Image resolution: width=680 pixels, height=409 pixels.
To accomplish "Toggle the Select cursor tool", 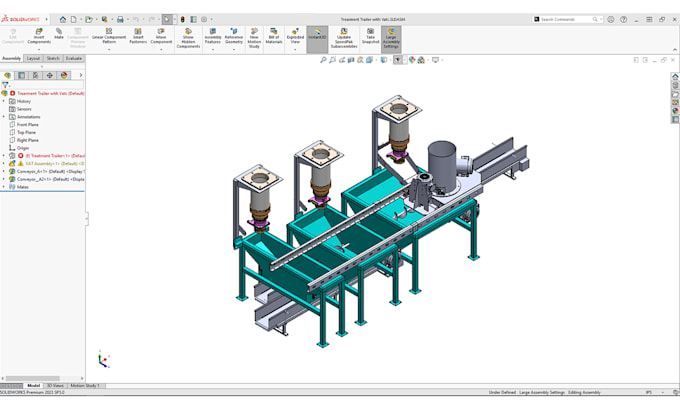I will 167,19.
